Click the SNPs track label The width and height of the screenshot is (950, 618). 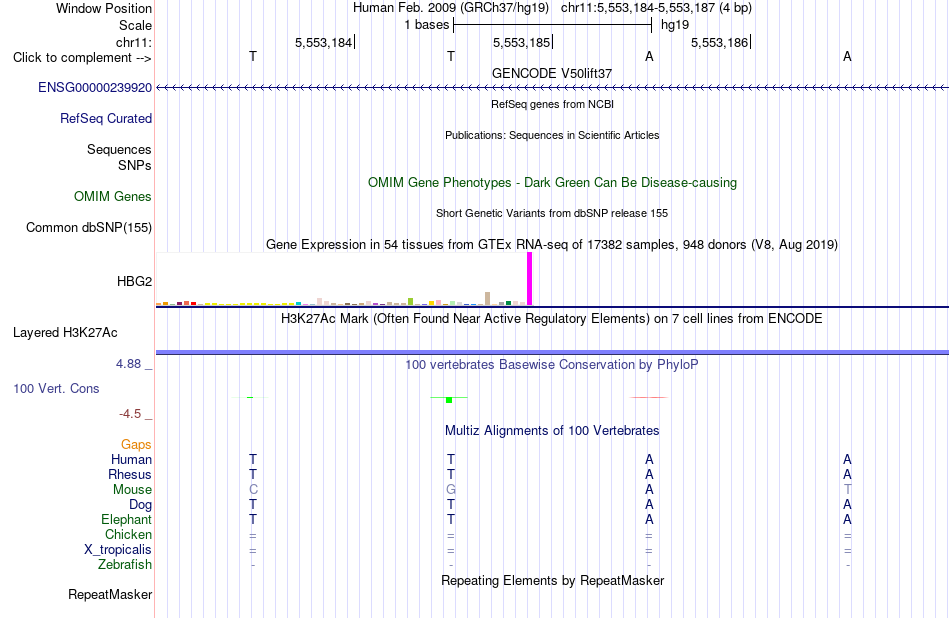(x=135, y=165)
